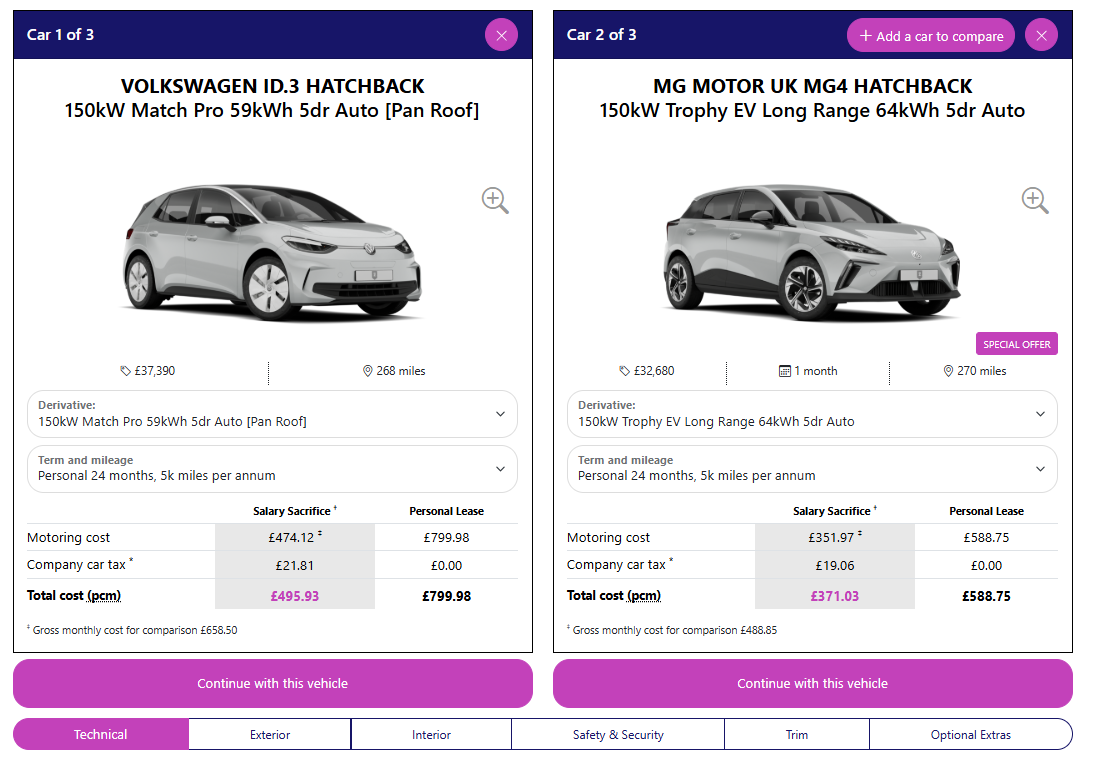Image resolution: width=1103 pixels, height=759 pixels.
Task: Click the 268 miles range pin icon
Action: [x=368, y=371]
